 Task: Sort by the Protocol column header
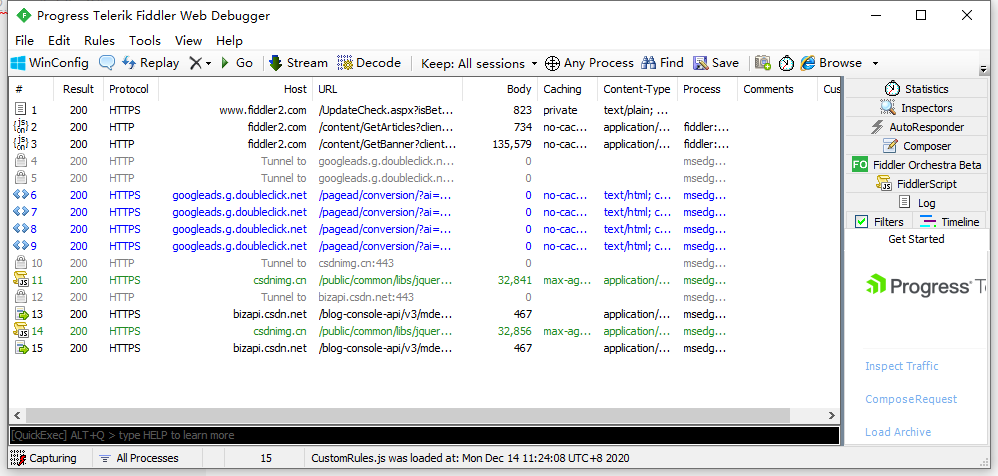tap(129, 89)
